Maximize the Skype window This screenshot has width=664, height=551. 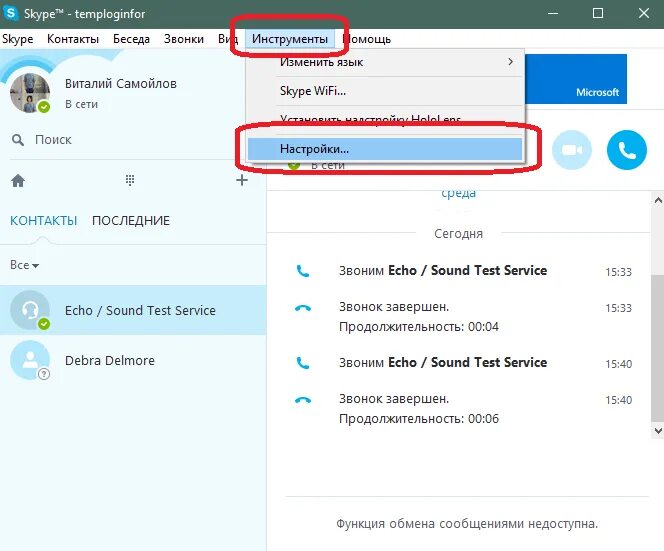pos(598,14)
